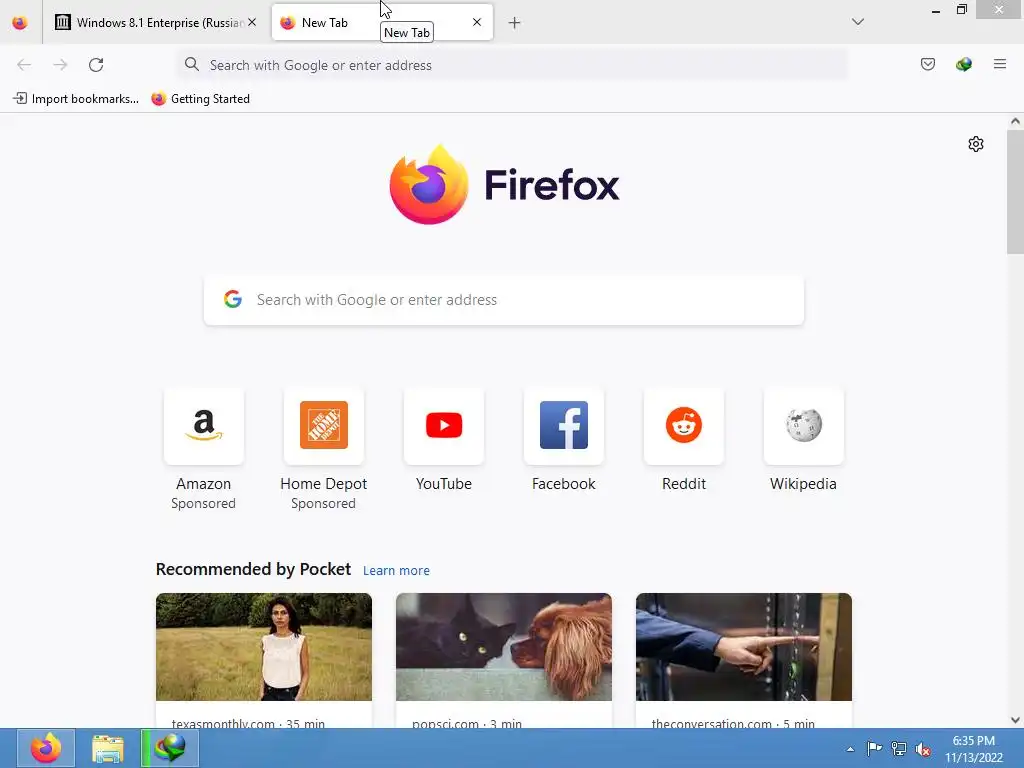Image resolution: width=1024 pixels, height=768 pixels.
Task: Reload the current page
Action: click(x=96, y=65)
